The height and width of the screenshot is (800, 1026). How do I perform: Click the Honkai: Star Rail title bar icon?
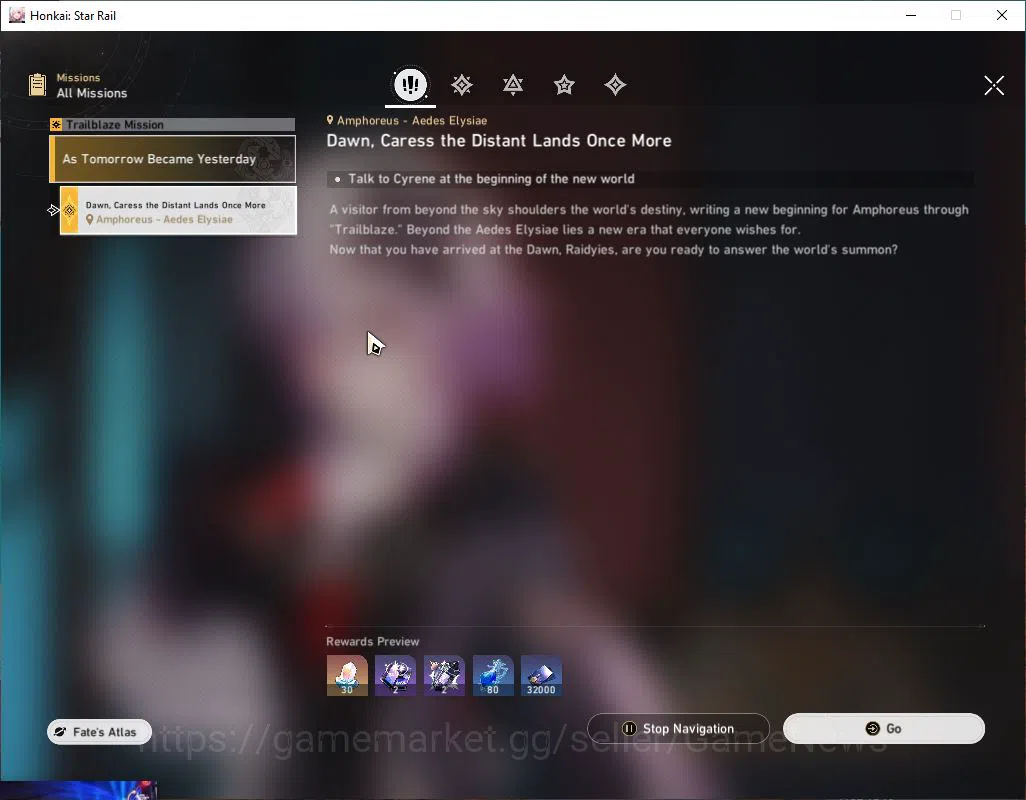16,15
